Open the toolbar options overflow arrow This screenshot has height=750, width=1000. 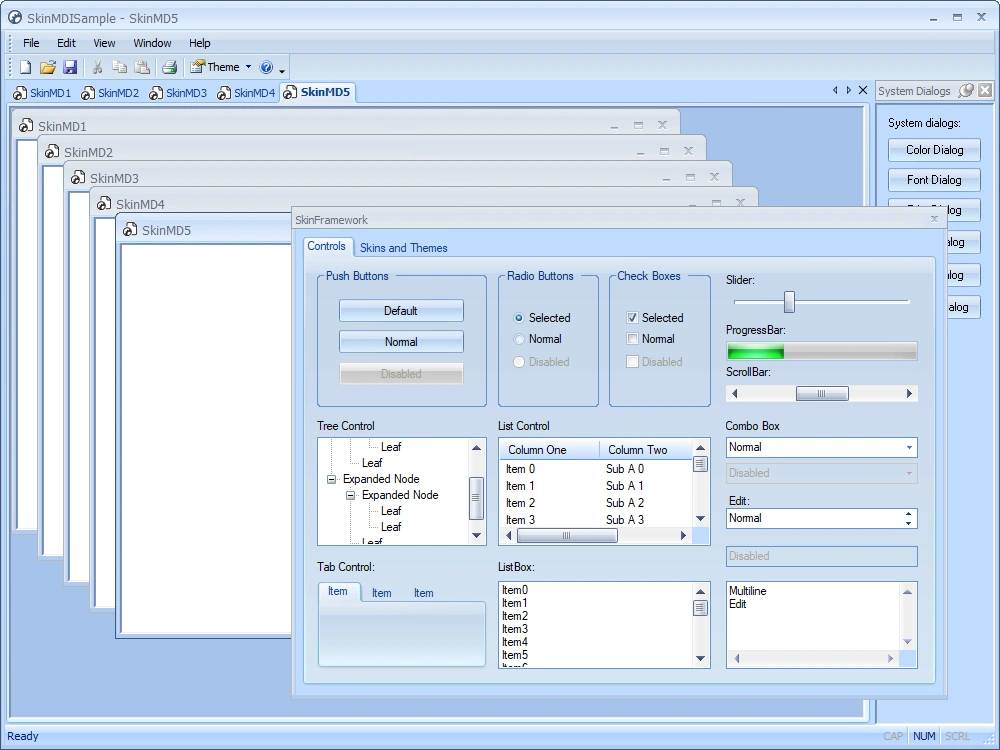point(282,70)
